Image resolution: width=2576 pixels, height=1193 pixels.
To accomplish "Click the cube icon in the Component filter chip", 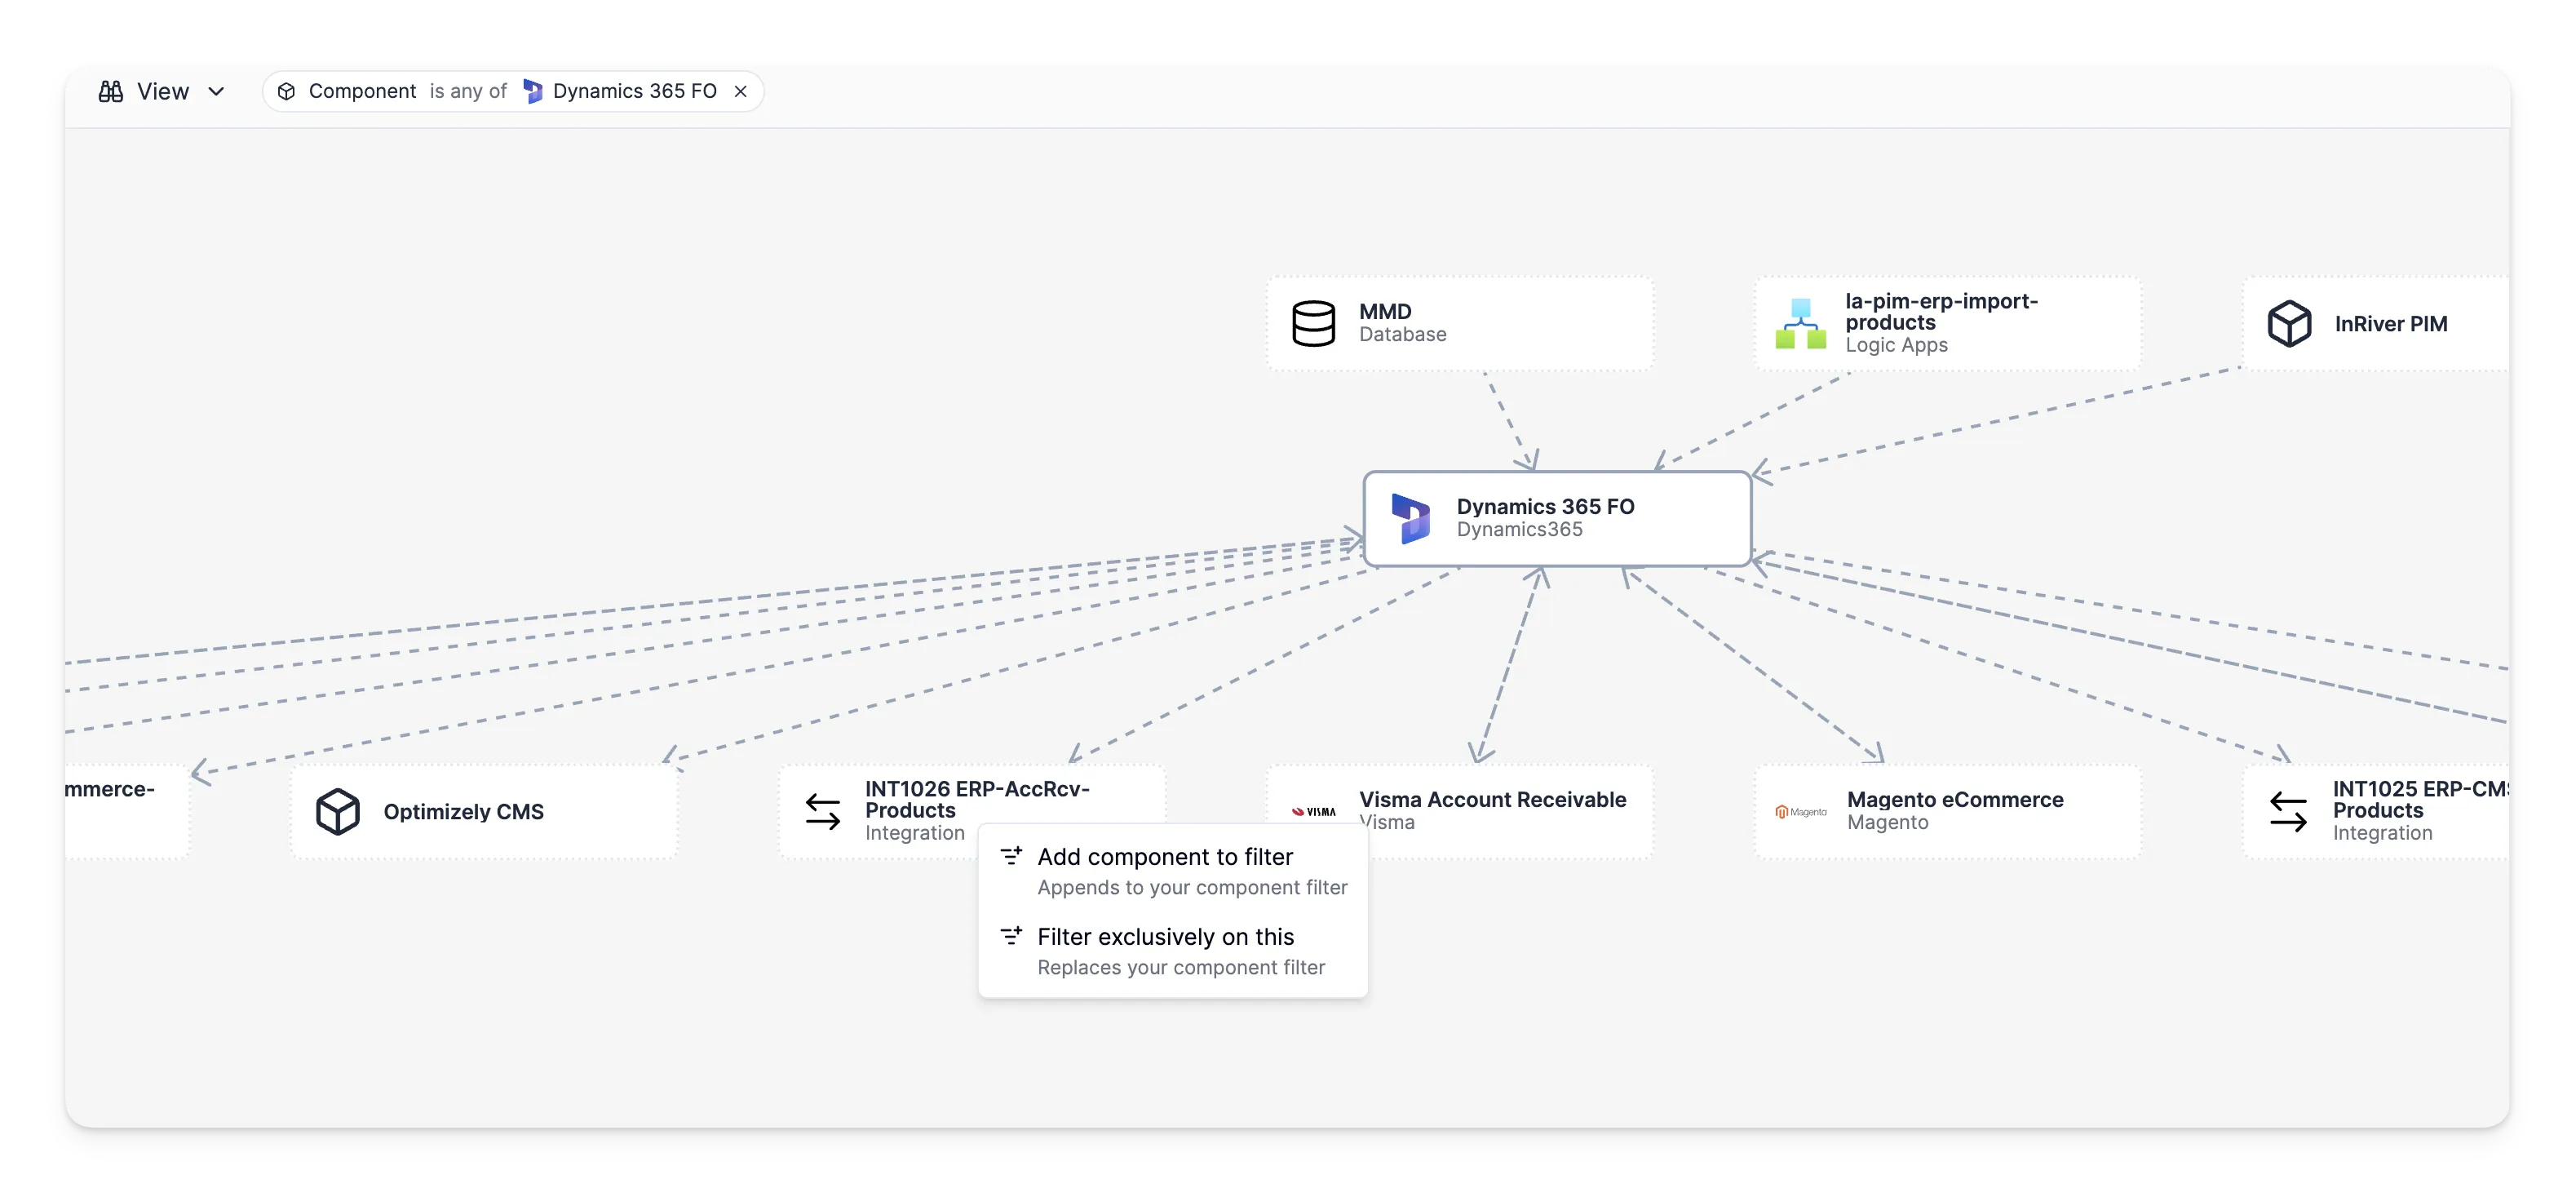I will pos(287,91).
